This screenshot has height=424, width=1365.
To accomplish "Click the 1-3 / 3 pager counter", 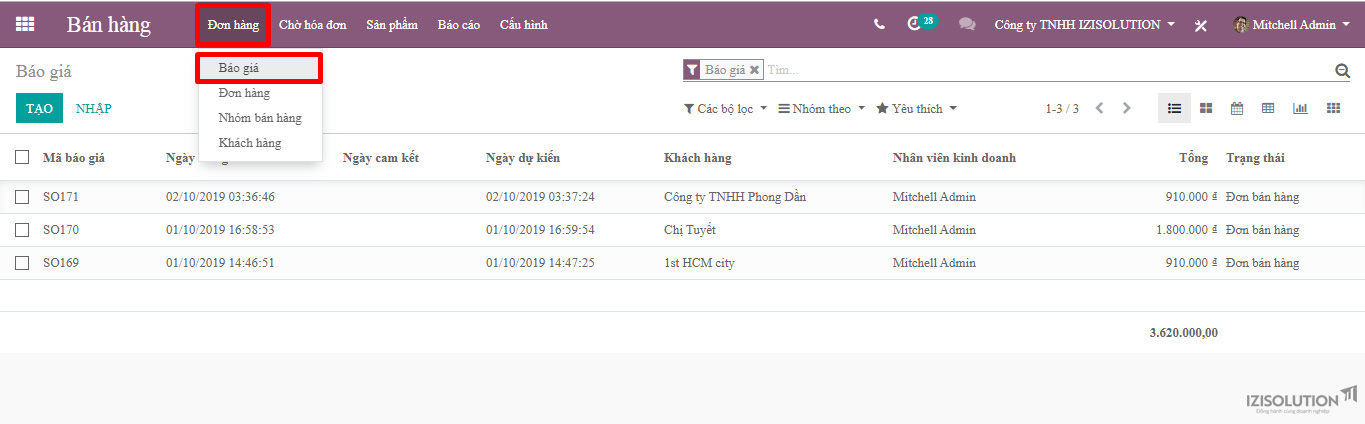I will (x=1062, y=108).
